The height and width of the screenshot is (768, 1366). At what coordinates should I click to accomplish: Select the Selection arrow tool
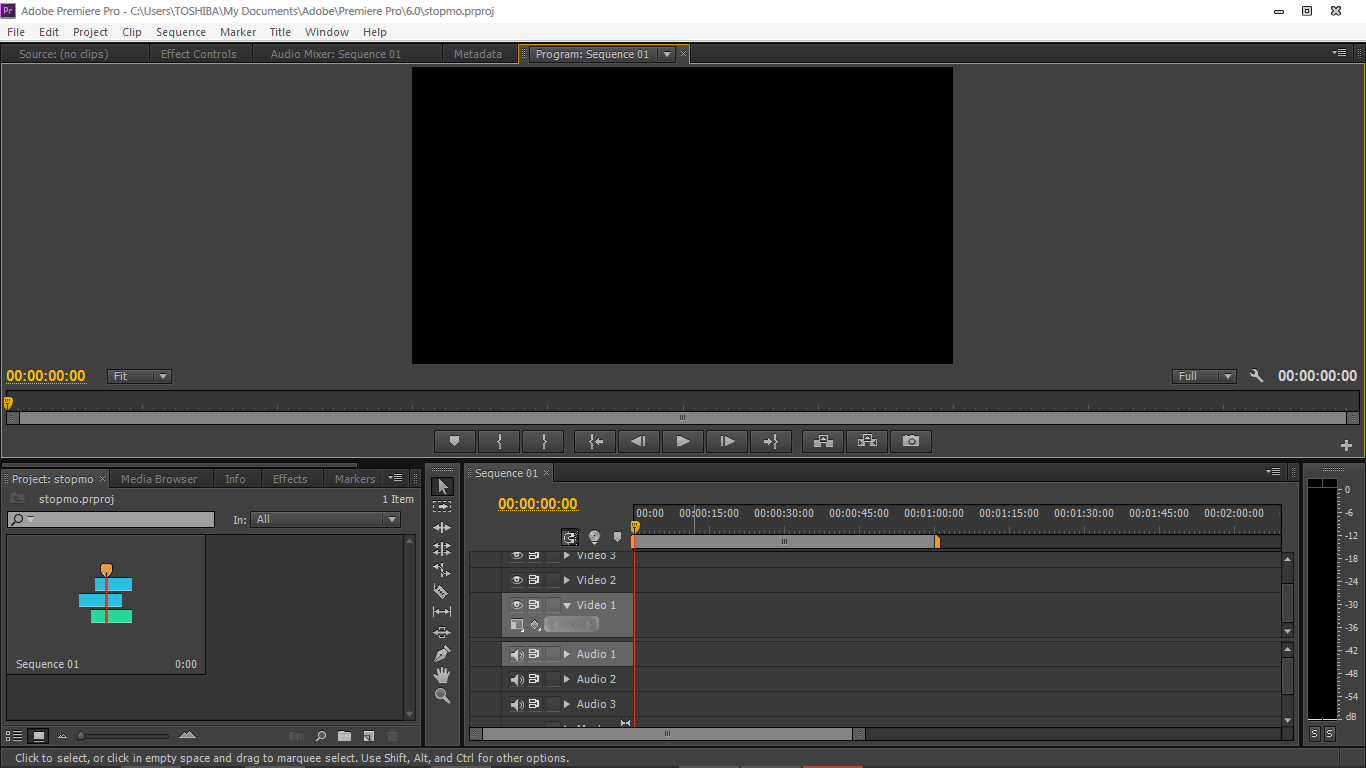tap(442, 487)
